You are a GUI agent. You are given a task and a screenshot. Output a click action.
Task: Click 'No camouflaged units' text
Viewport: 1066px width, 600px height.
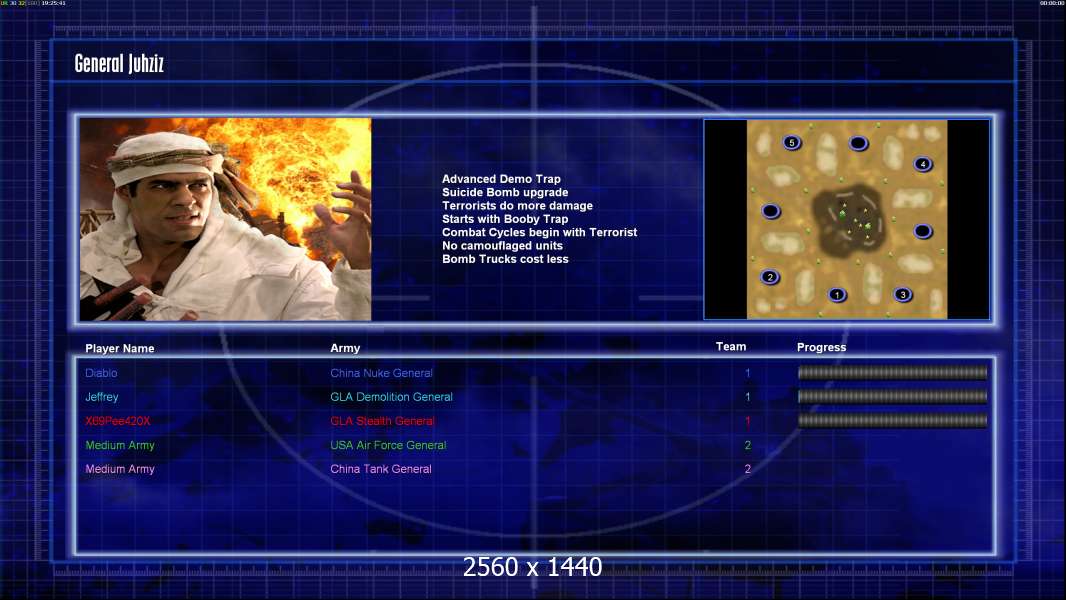pyautogui.click(x=502, y=245)
